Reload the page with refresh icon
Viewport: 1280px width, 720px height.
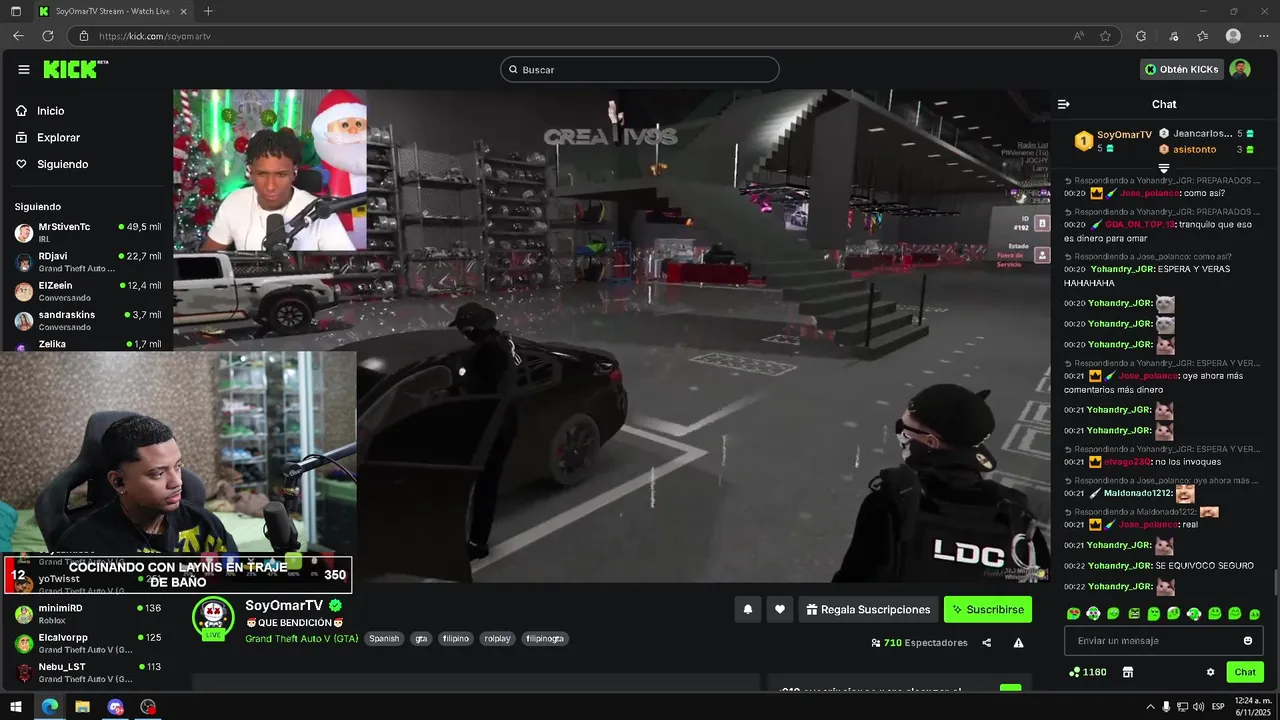point(47,35)
